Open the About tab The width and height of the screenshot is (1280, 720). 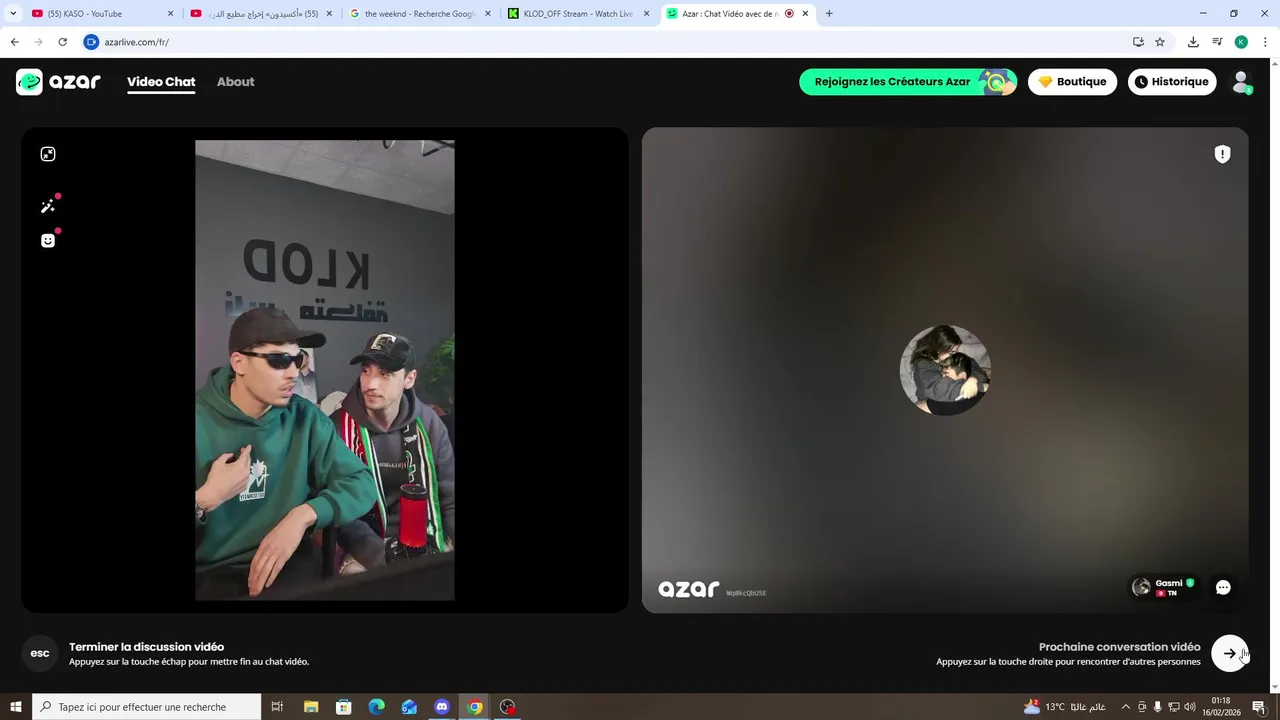[x=236, y=82]
